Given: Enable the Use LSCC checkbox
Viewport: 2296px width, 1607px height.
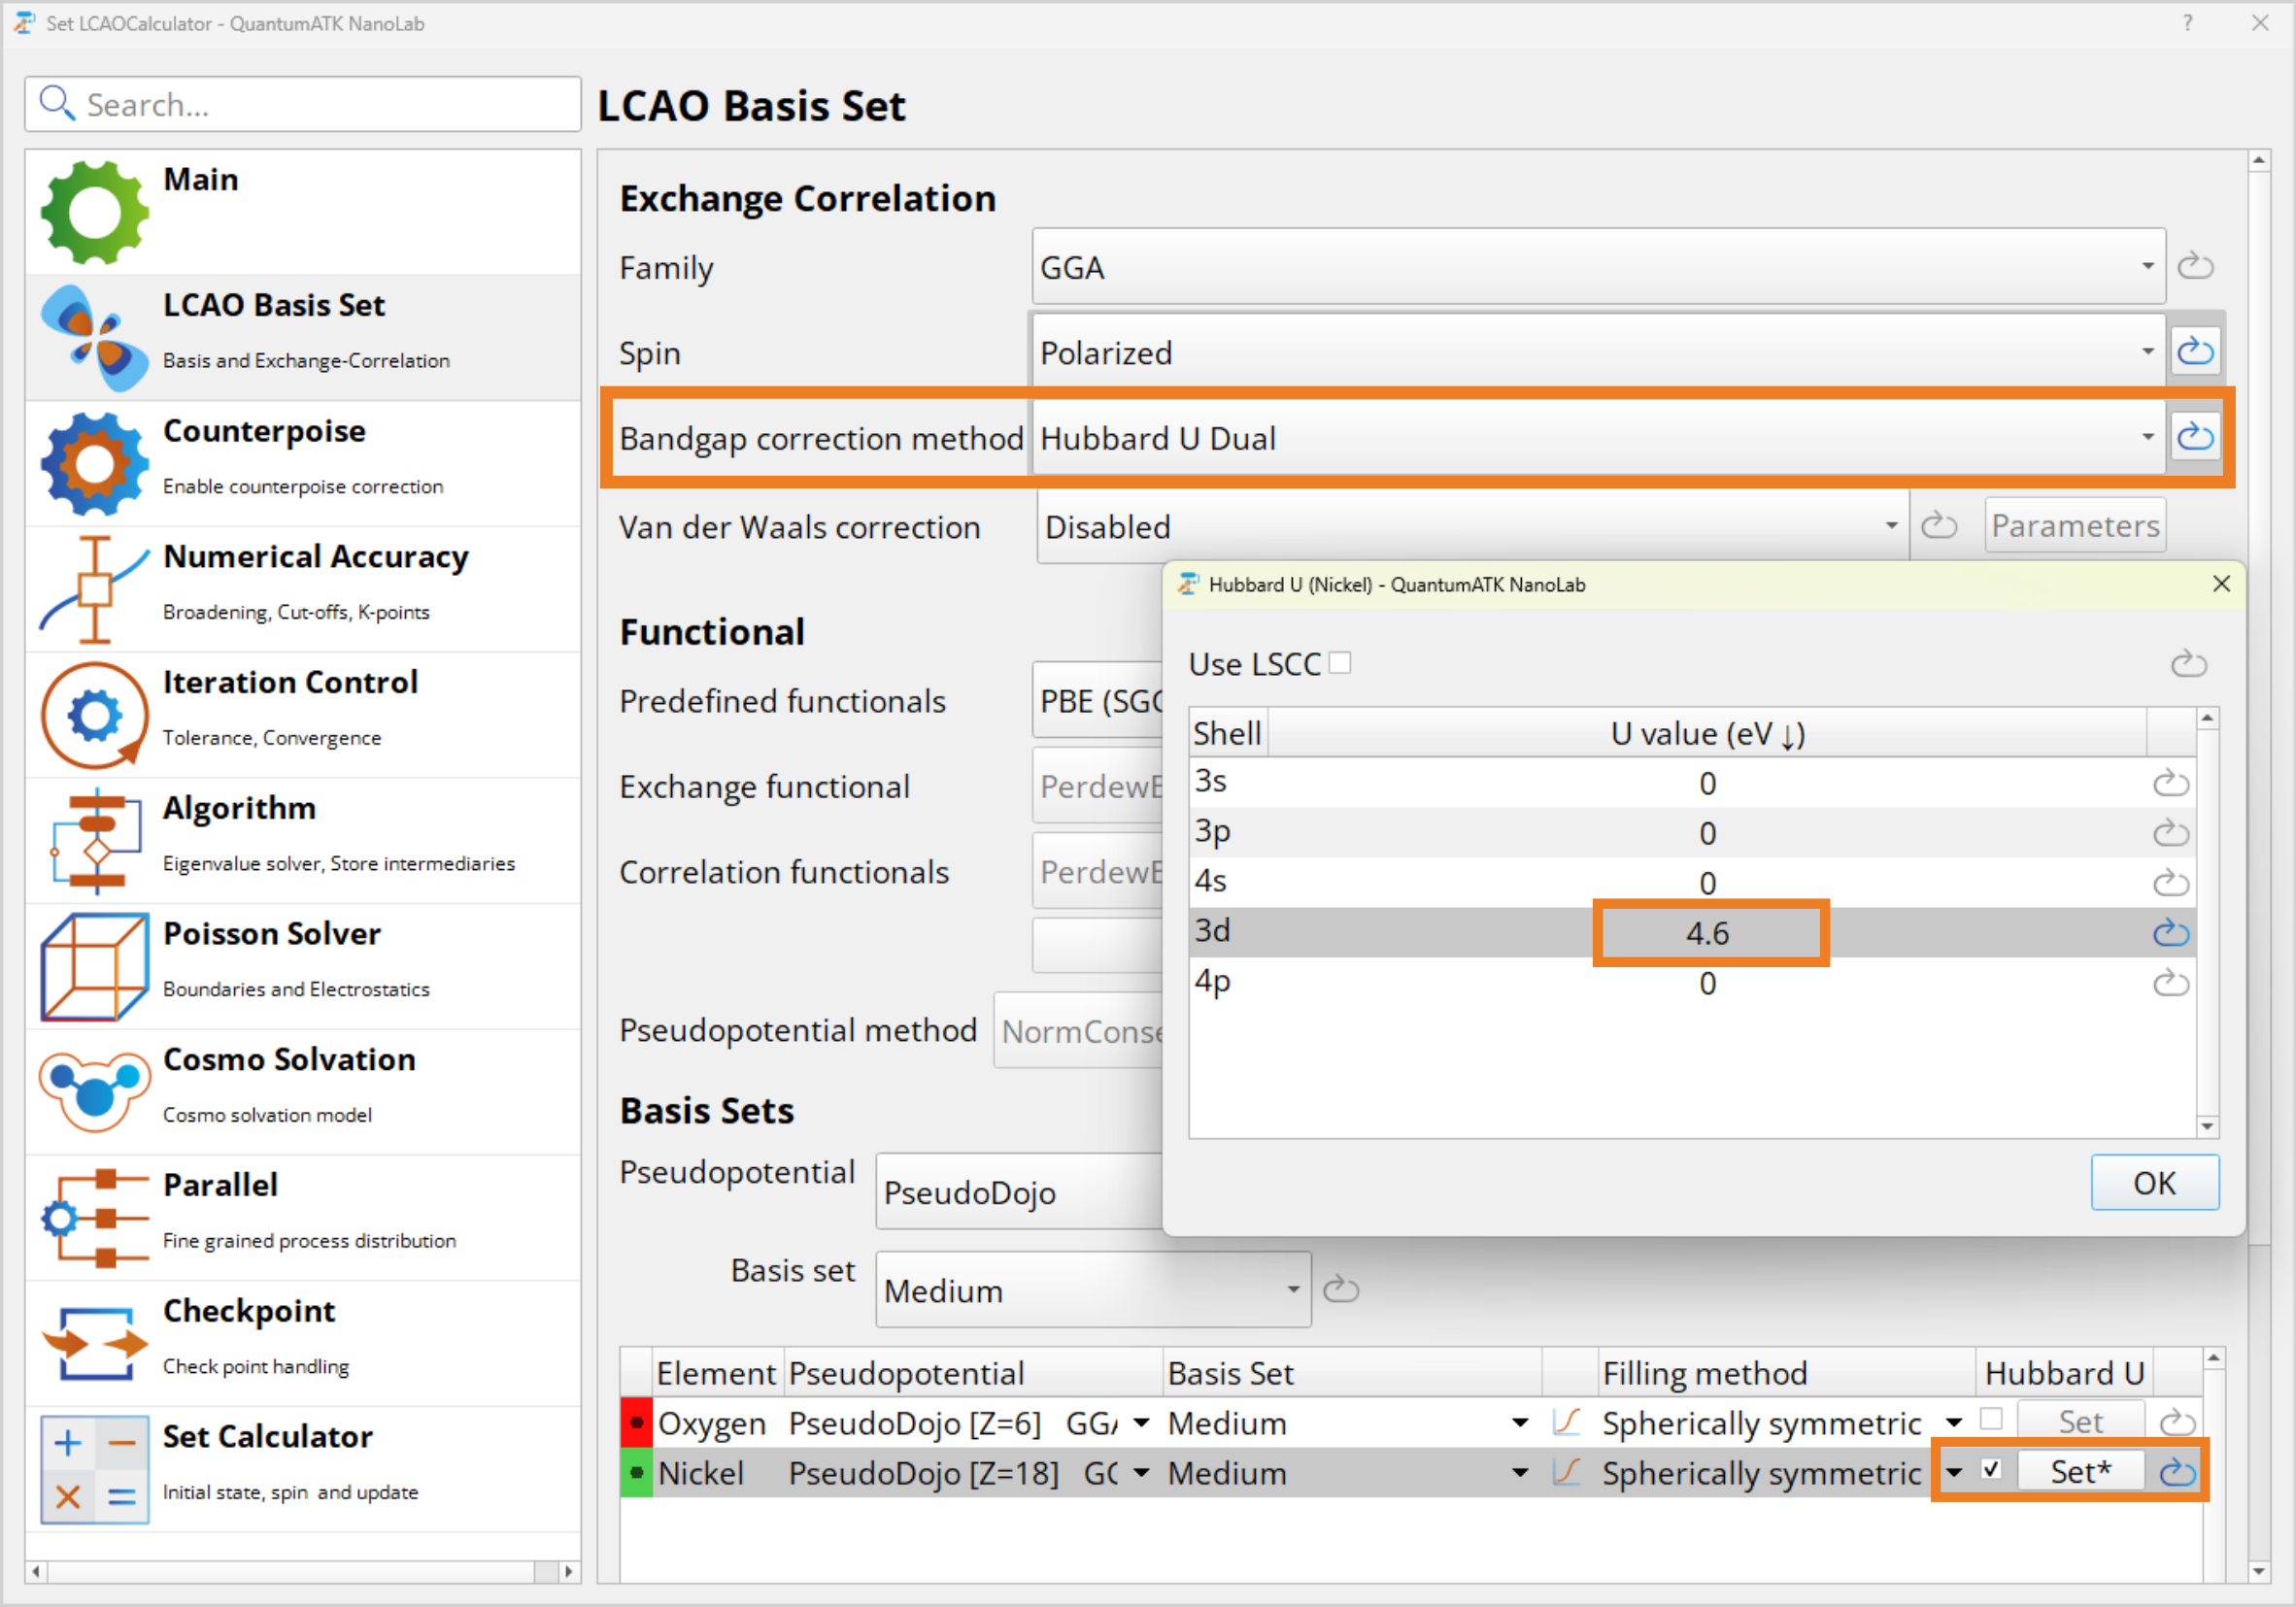Looking at the screenshot, I should 1340,663.
